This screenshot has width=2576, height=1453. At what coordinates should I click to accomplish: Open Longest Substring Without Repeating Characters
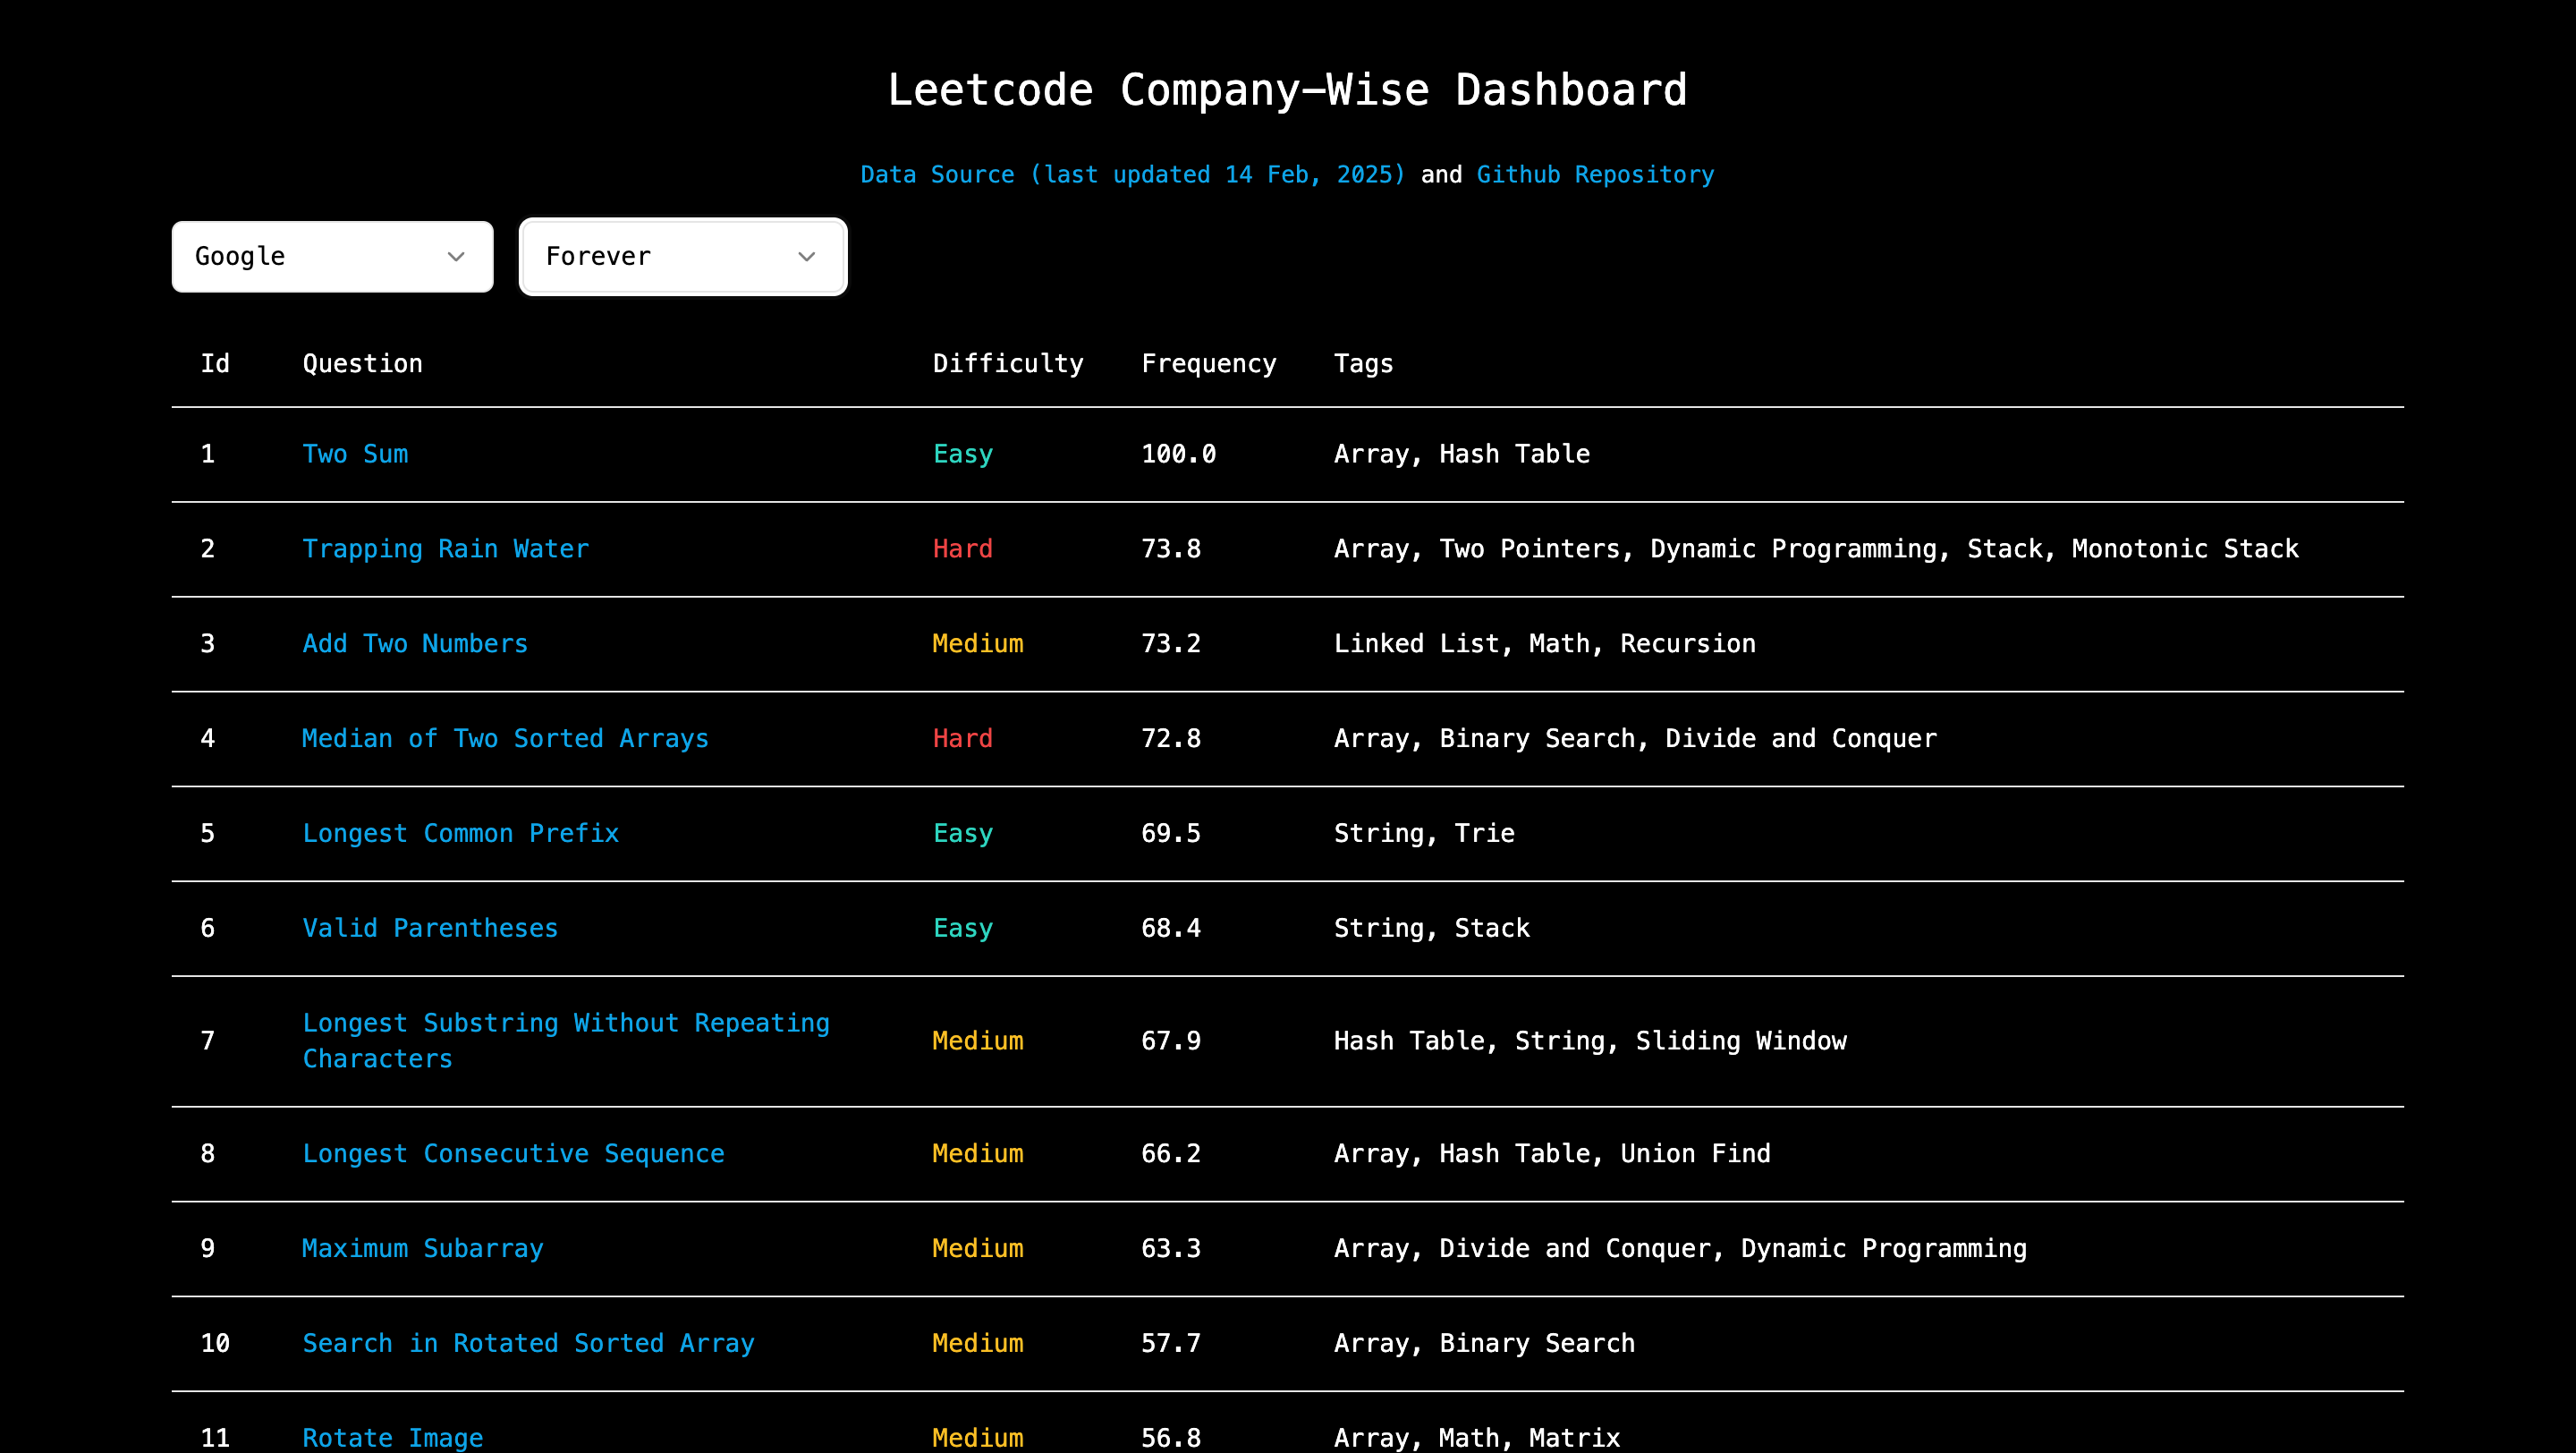(566, 1024)
